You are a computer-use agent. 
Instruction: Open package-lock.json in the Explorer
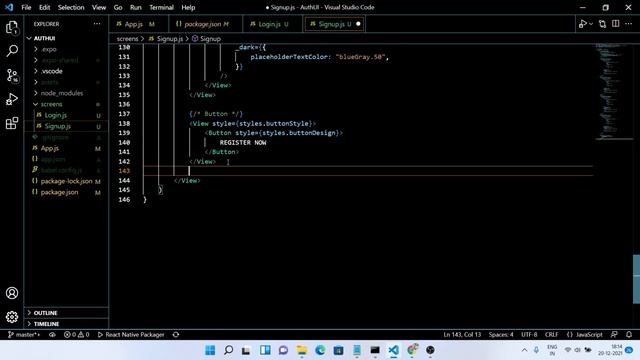[x=66, y=181]
